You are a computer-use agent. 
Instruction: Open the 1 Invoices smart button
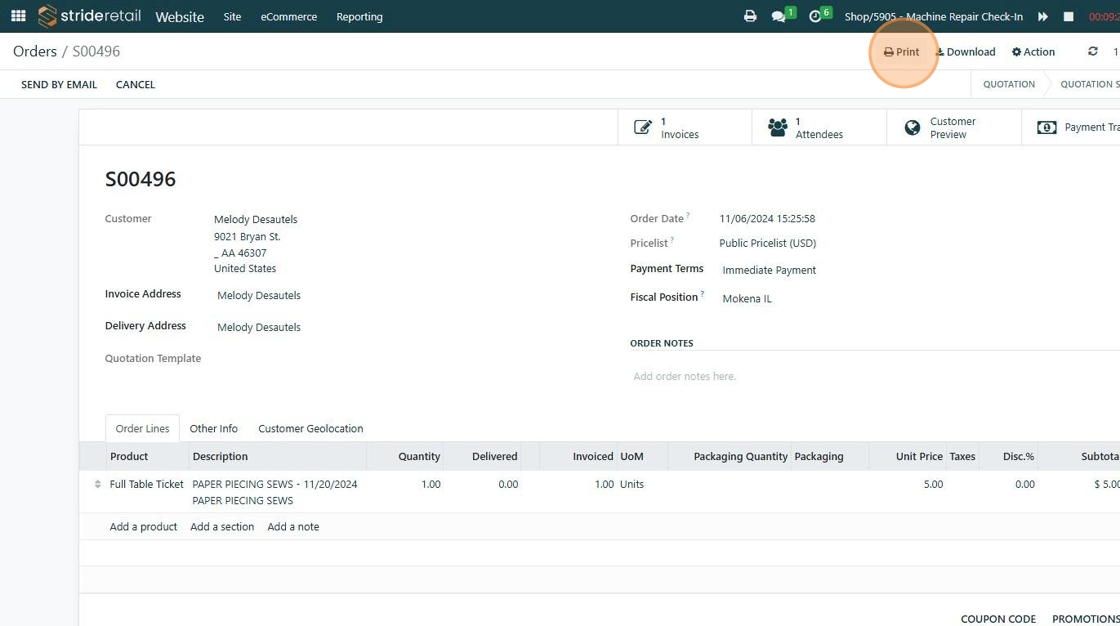(684, 127)
